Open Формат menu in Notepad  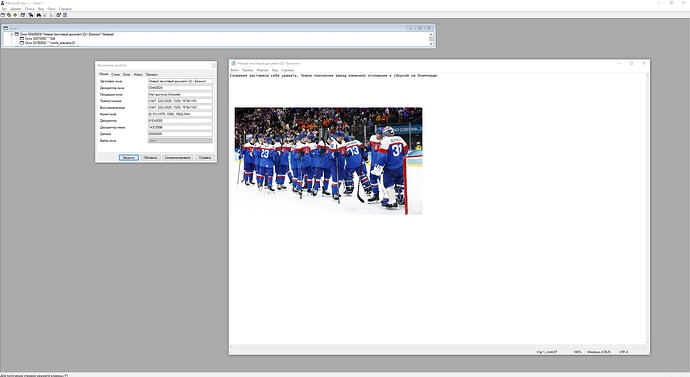(263, 70)
